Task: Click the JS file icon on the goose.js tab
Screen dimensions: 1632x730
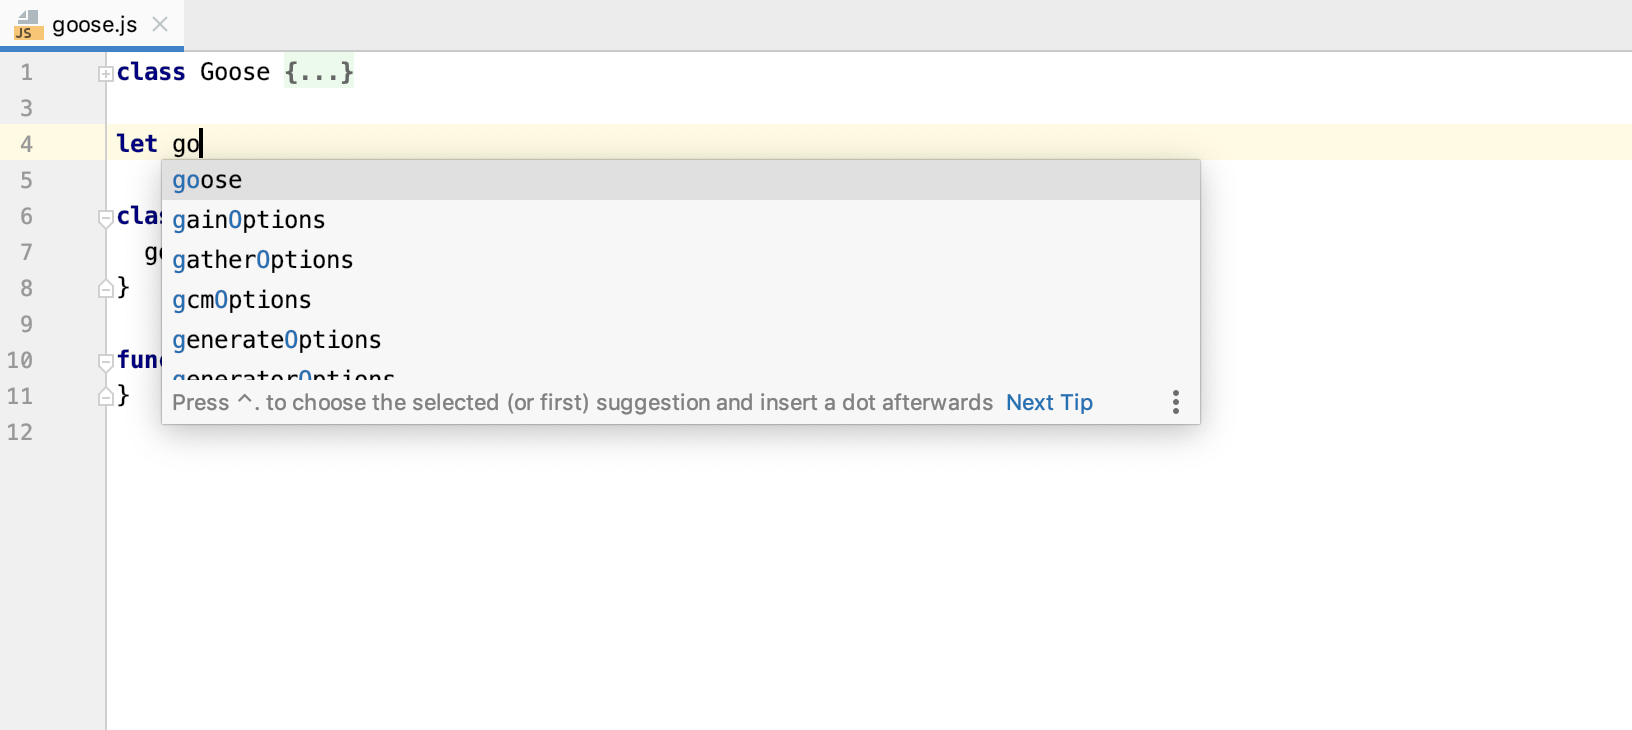Action: pos(27,25)
